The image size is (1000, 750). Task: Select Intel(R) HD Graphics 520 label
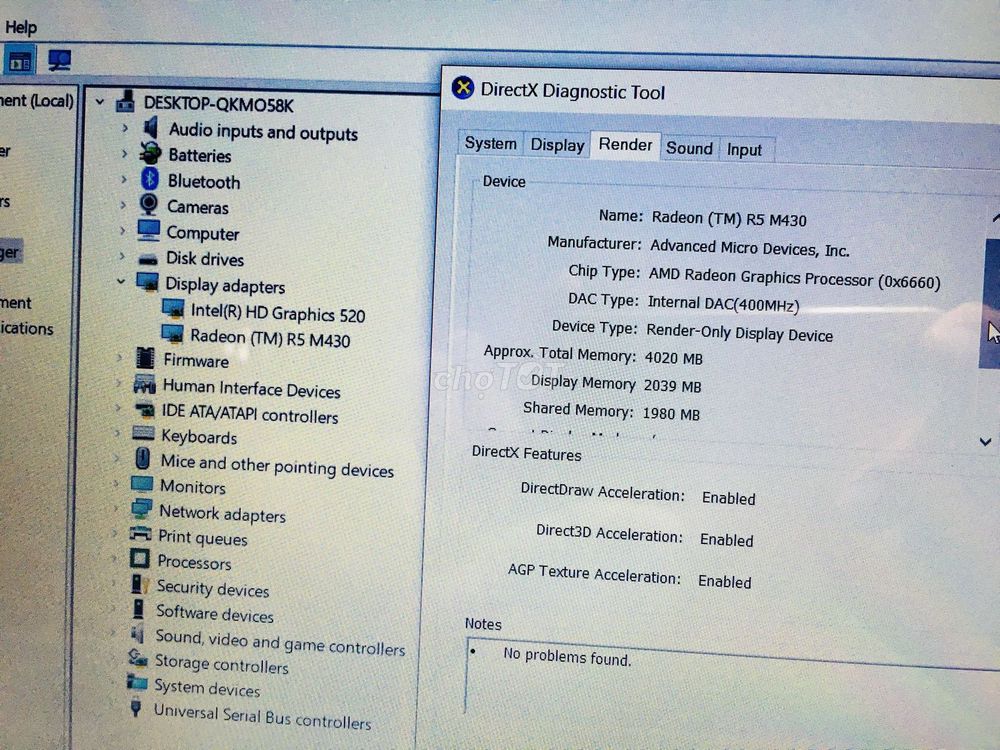click(x=277, y=313)
